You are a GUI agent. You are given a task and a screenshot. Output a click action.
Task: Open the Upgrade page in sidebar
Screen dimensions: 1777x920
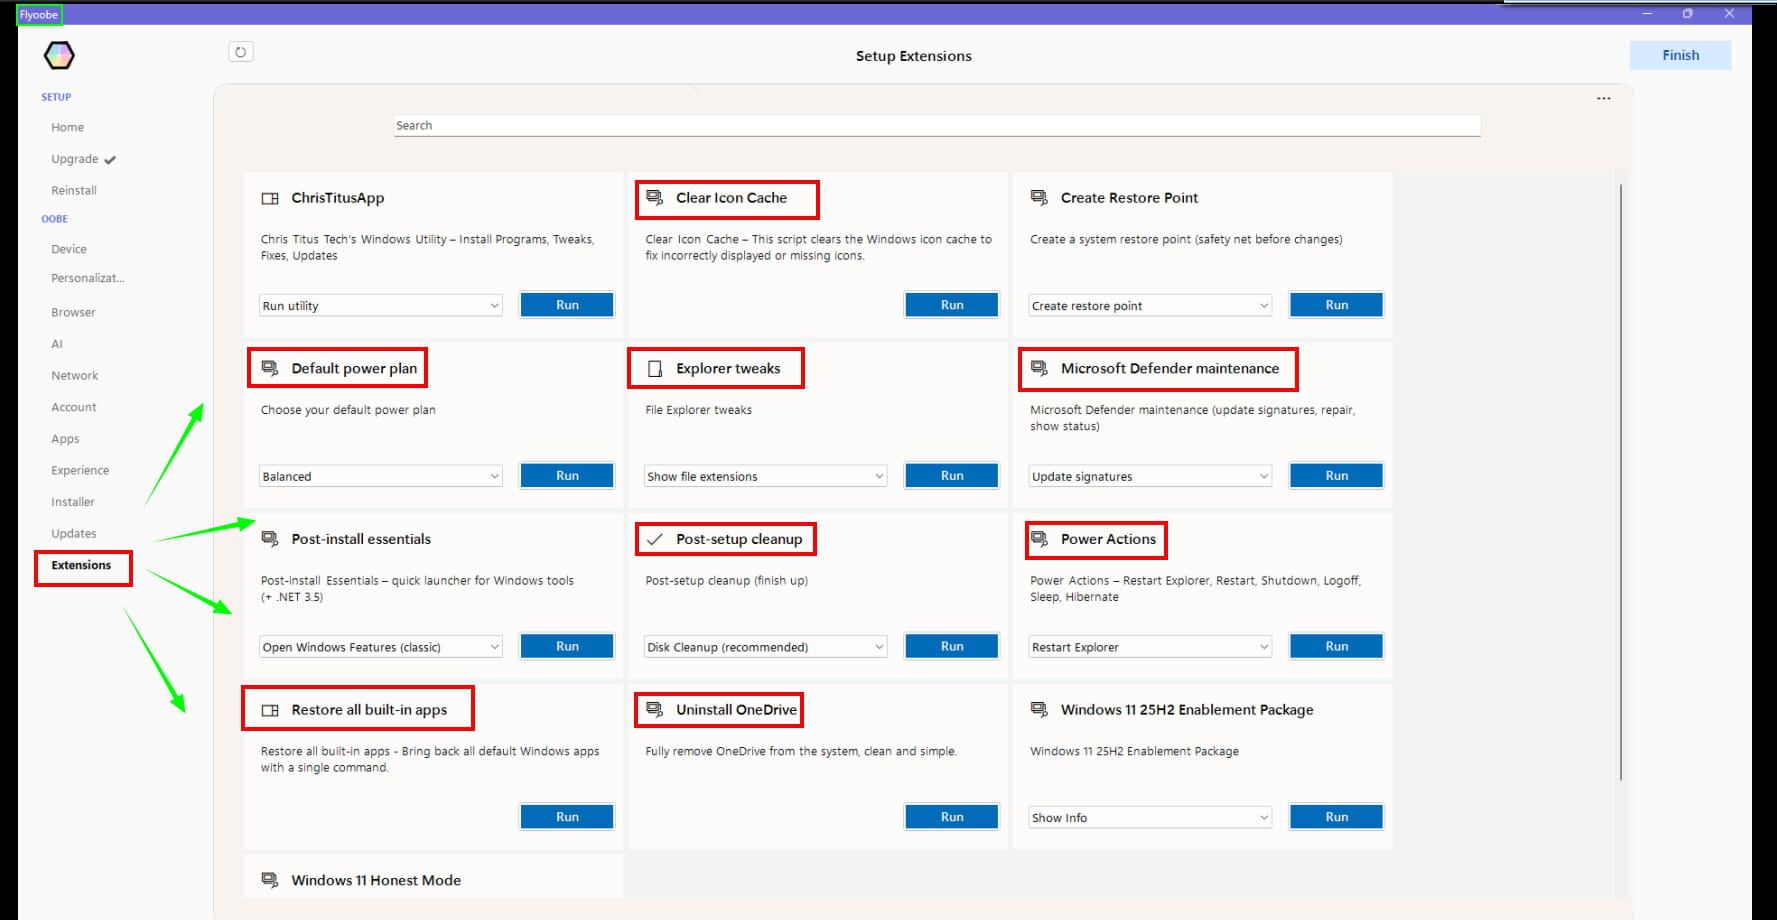[75, 159]
